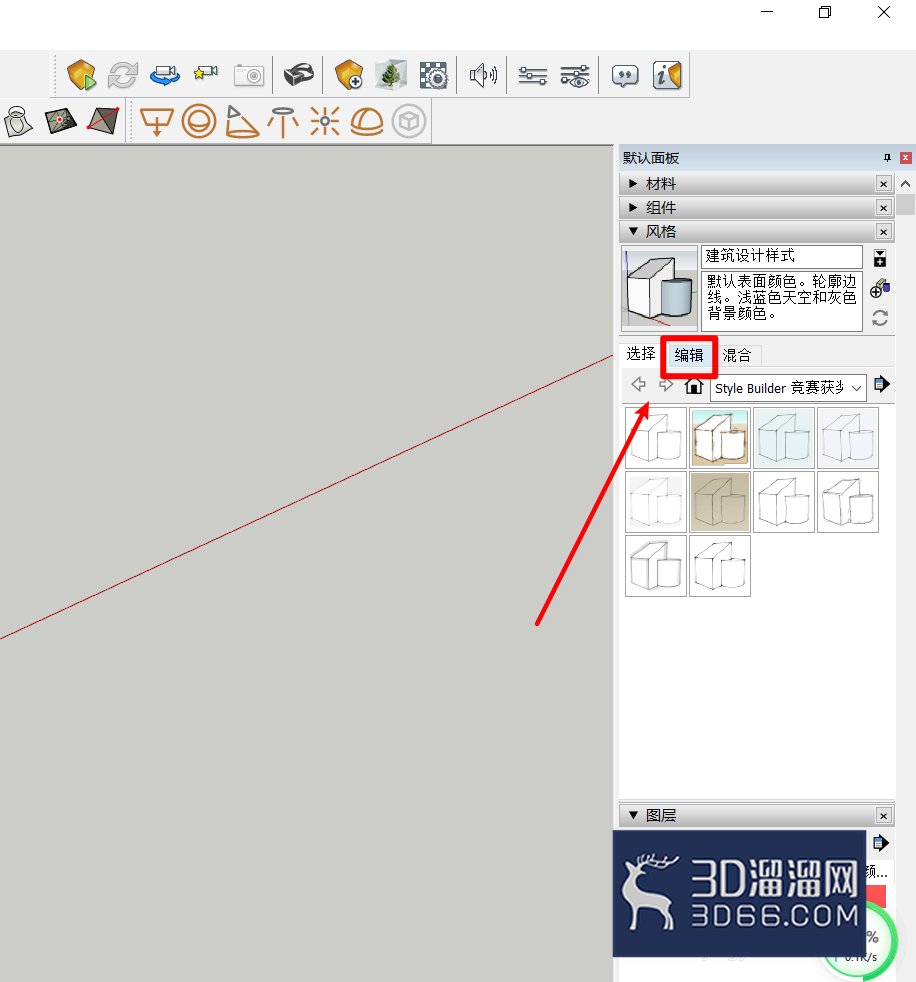
Task: Select the third style thumbnail in second row
Action: [784, 502]
